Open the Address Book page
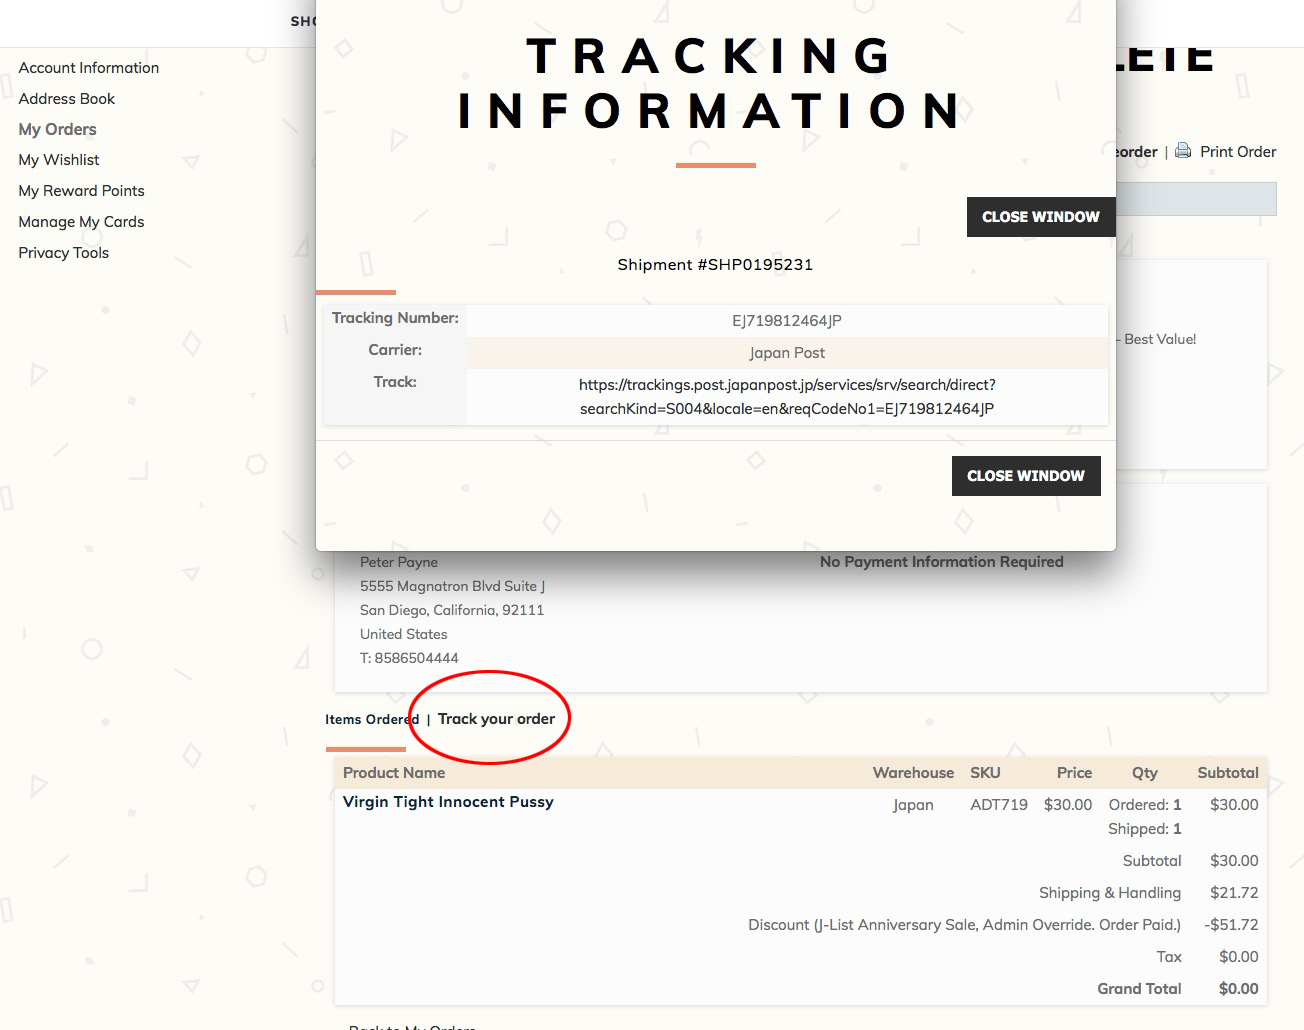This screenshot has height=1030, width=1304. (66, 98)
